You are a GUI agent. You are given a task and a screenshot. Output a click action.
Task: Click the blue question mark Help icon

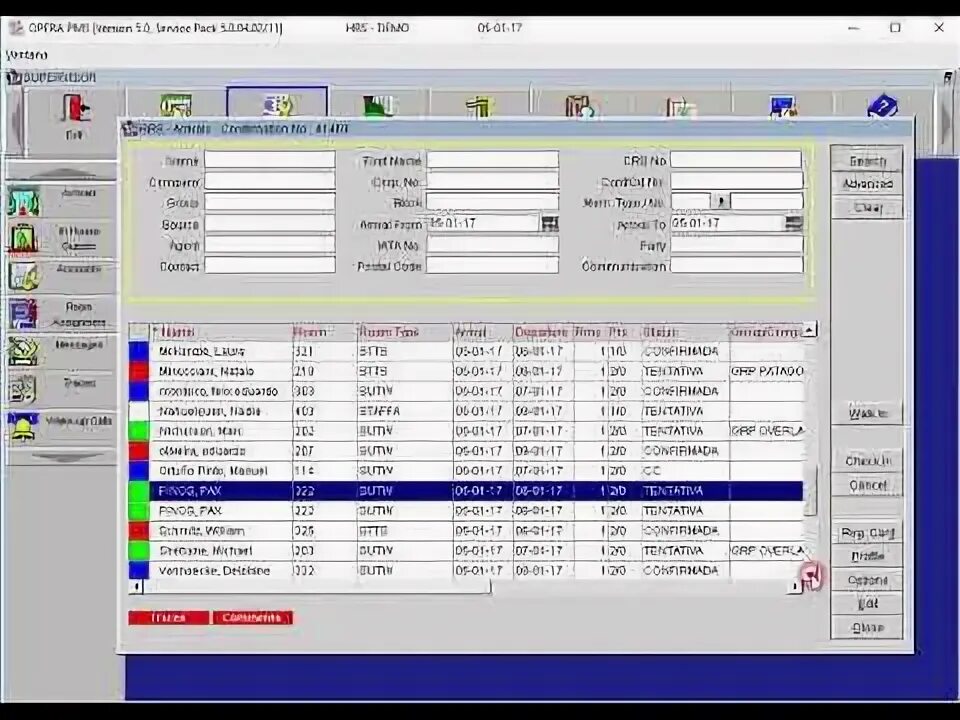point(882,107)
